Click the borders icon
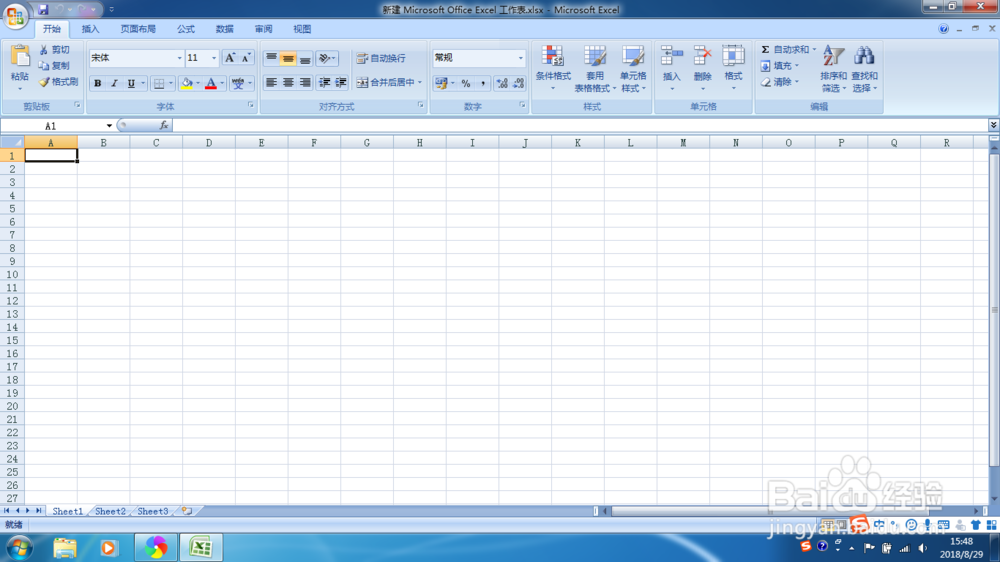The width and height of the screenshot is (1000, 562). pos(159,83)
